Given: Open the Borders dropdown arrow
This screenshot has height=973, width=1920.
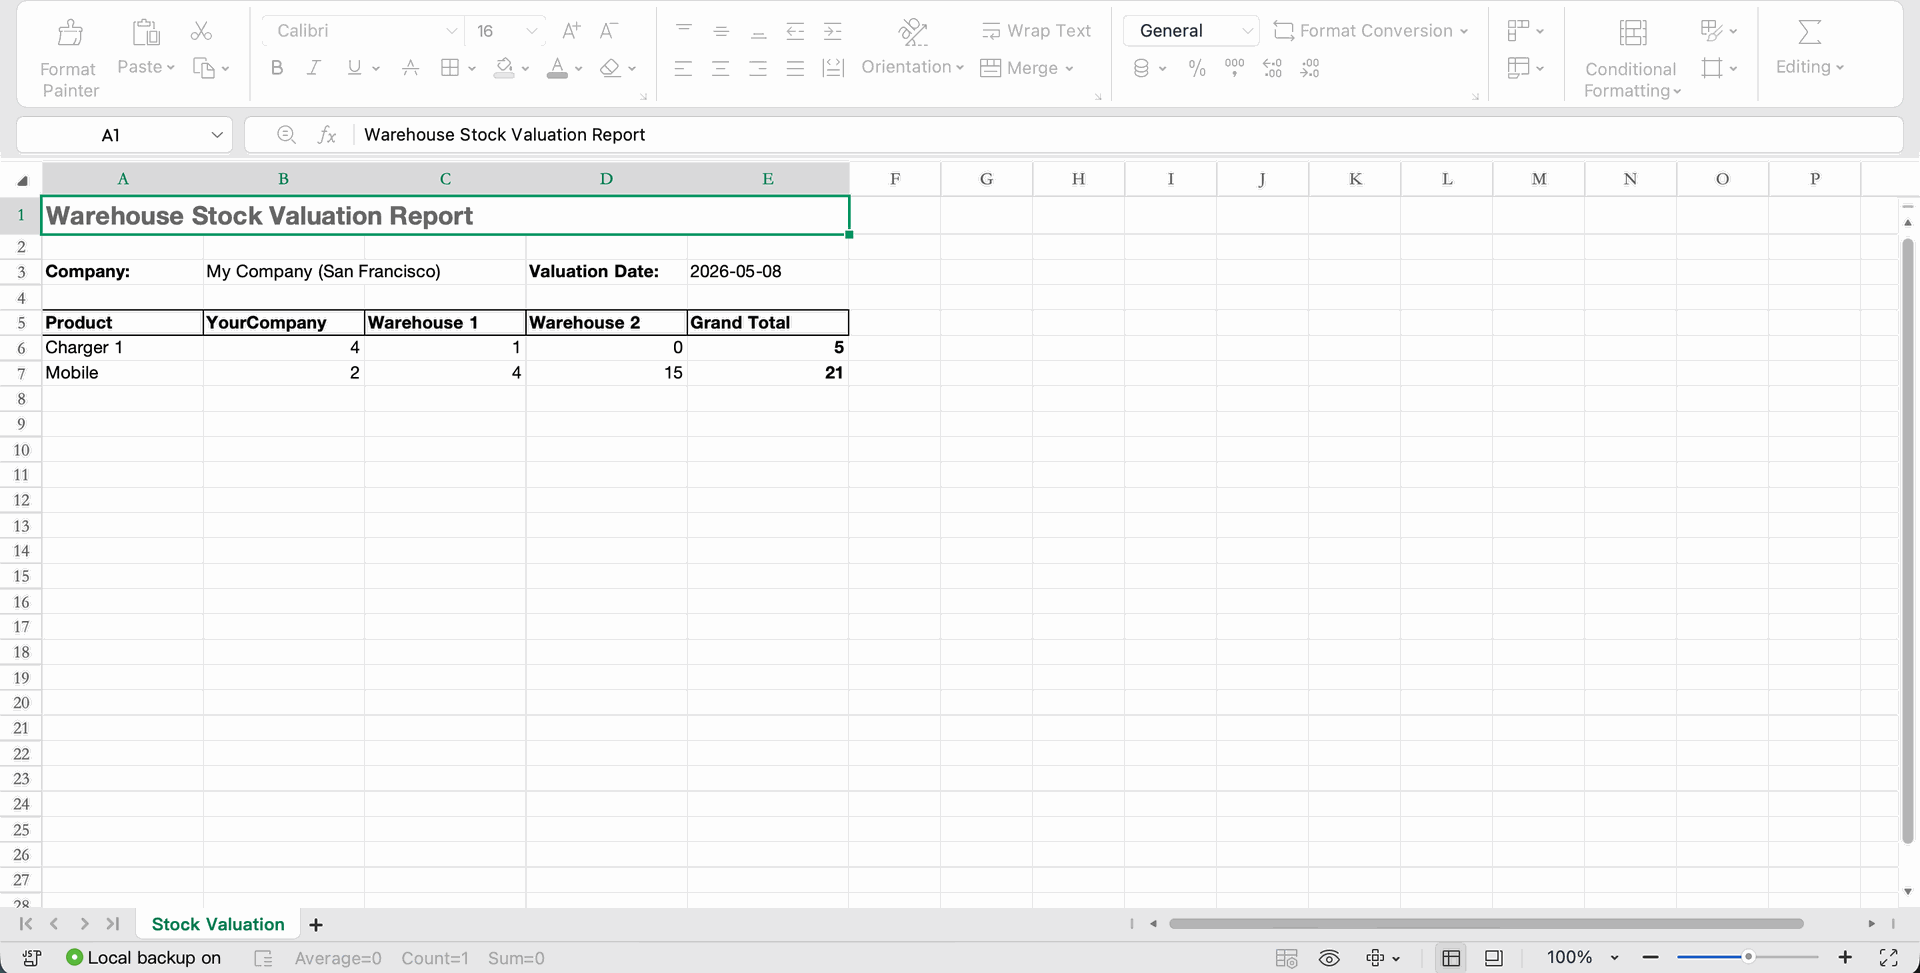Looking at the screenshot, I should coord(472,68).
